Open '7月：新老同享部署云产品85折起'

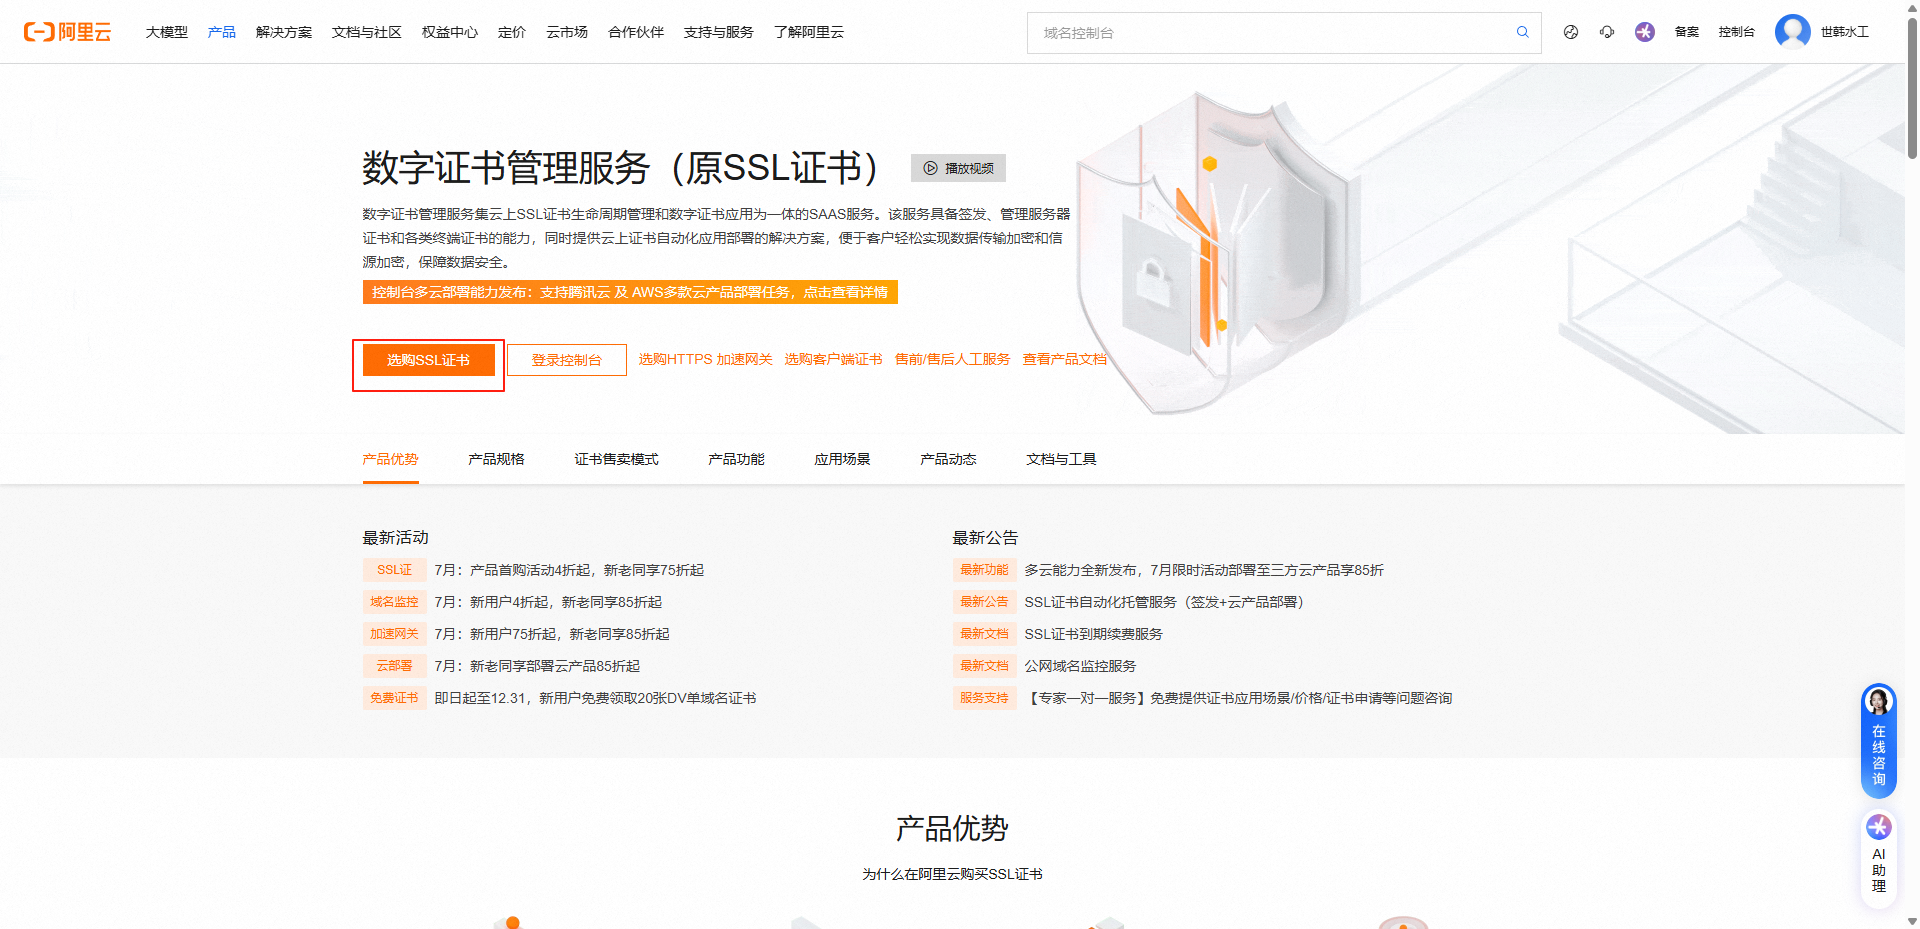point(538,666)
